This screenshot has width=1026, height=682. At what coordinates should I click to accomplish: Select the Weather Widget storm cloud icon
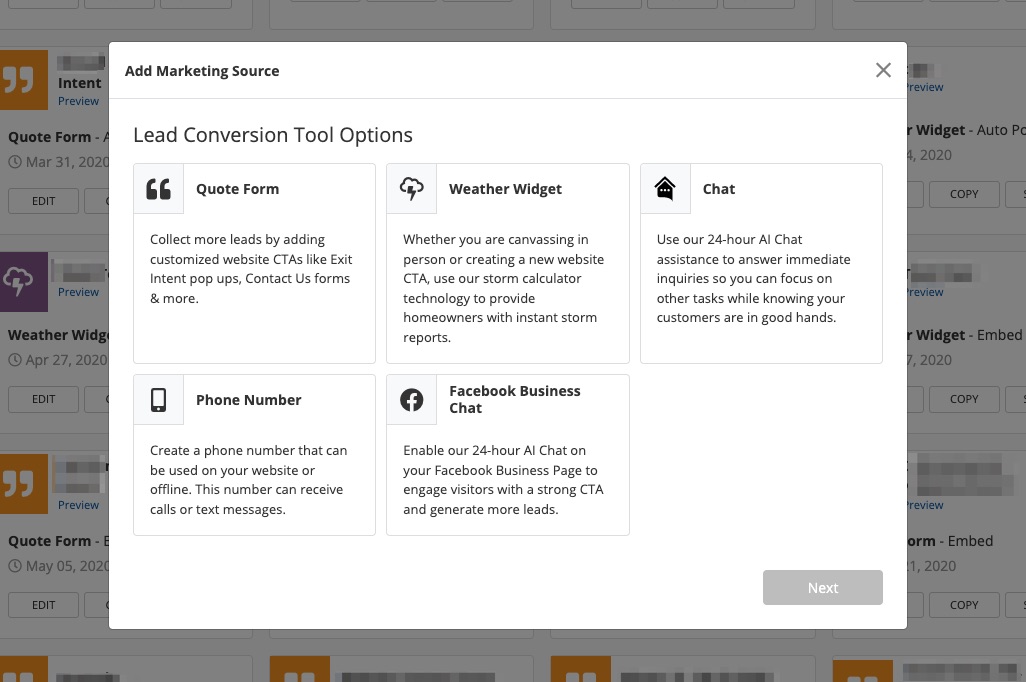point(411,189)
